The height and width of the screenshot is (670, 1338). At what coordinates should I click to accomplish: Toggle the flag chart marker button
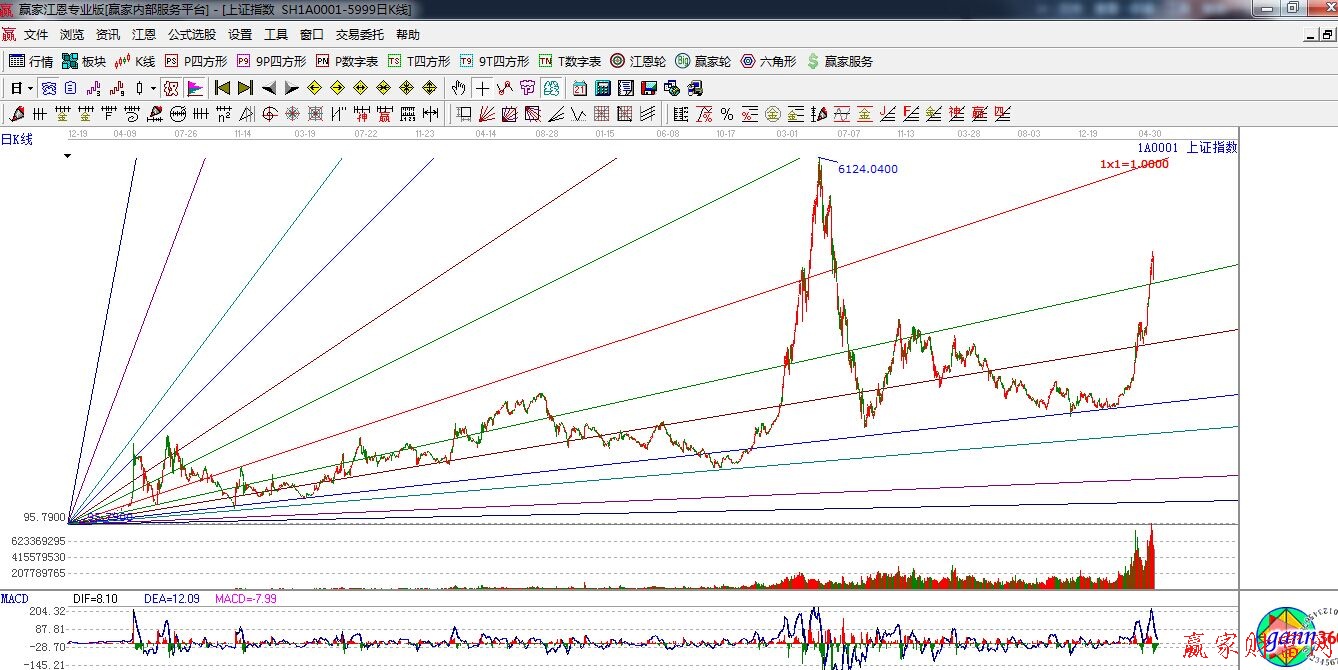point(194,88)
